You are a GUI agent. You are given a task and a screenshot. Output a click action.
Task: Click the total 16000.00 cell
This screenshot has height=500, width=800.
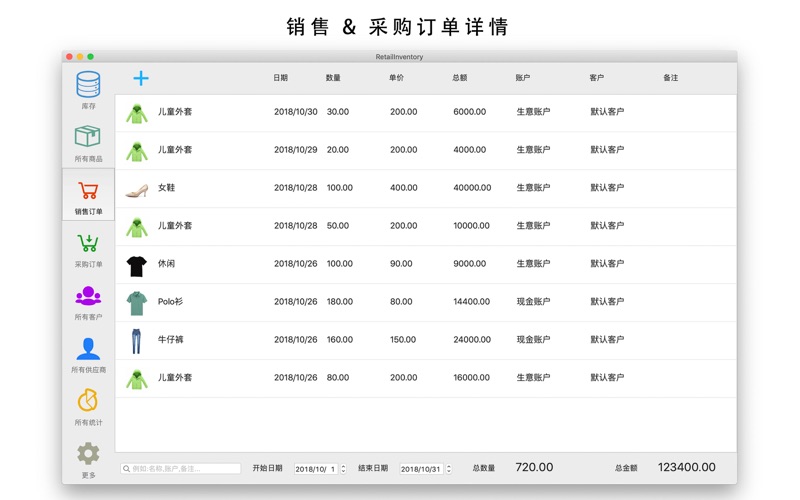471,378
